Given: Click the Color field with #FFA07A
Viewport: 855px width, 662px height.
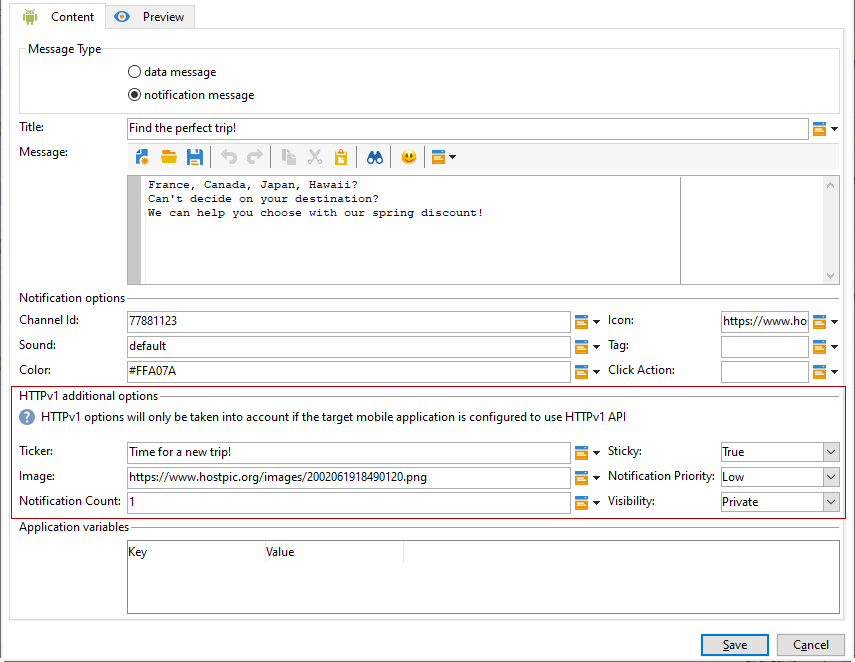Looking at the screenshot, I should coord(349,371).
